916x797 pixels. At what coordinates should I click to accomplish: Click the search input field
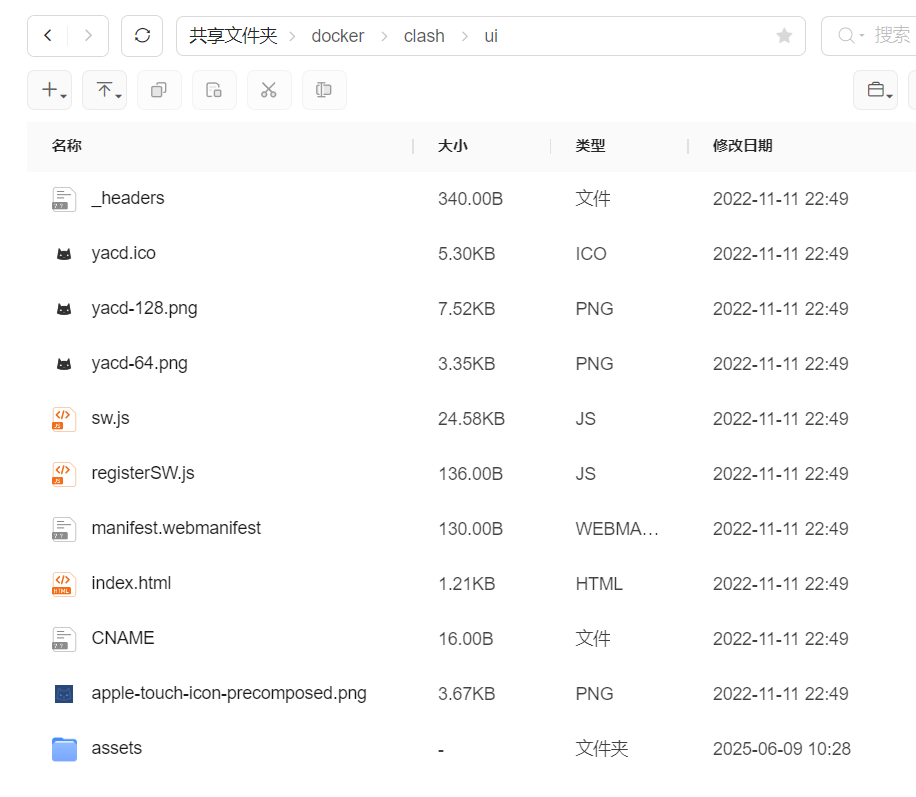point(870,36)
